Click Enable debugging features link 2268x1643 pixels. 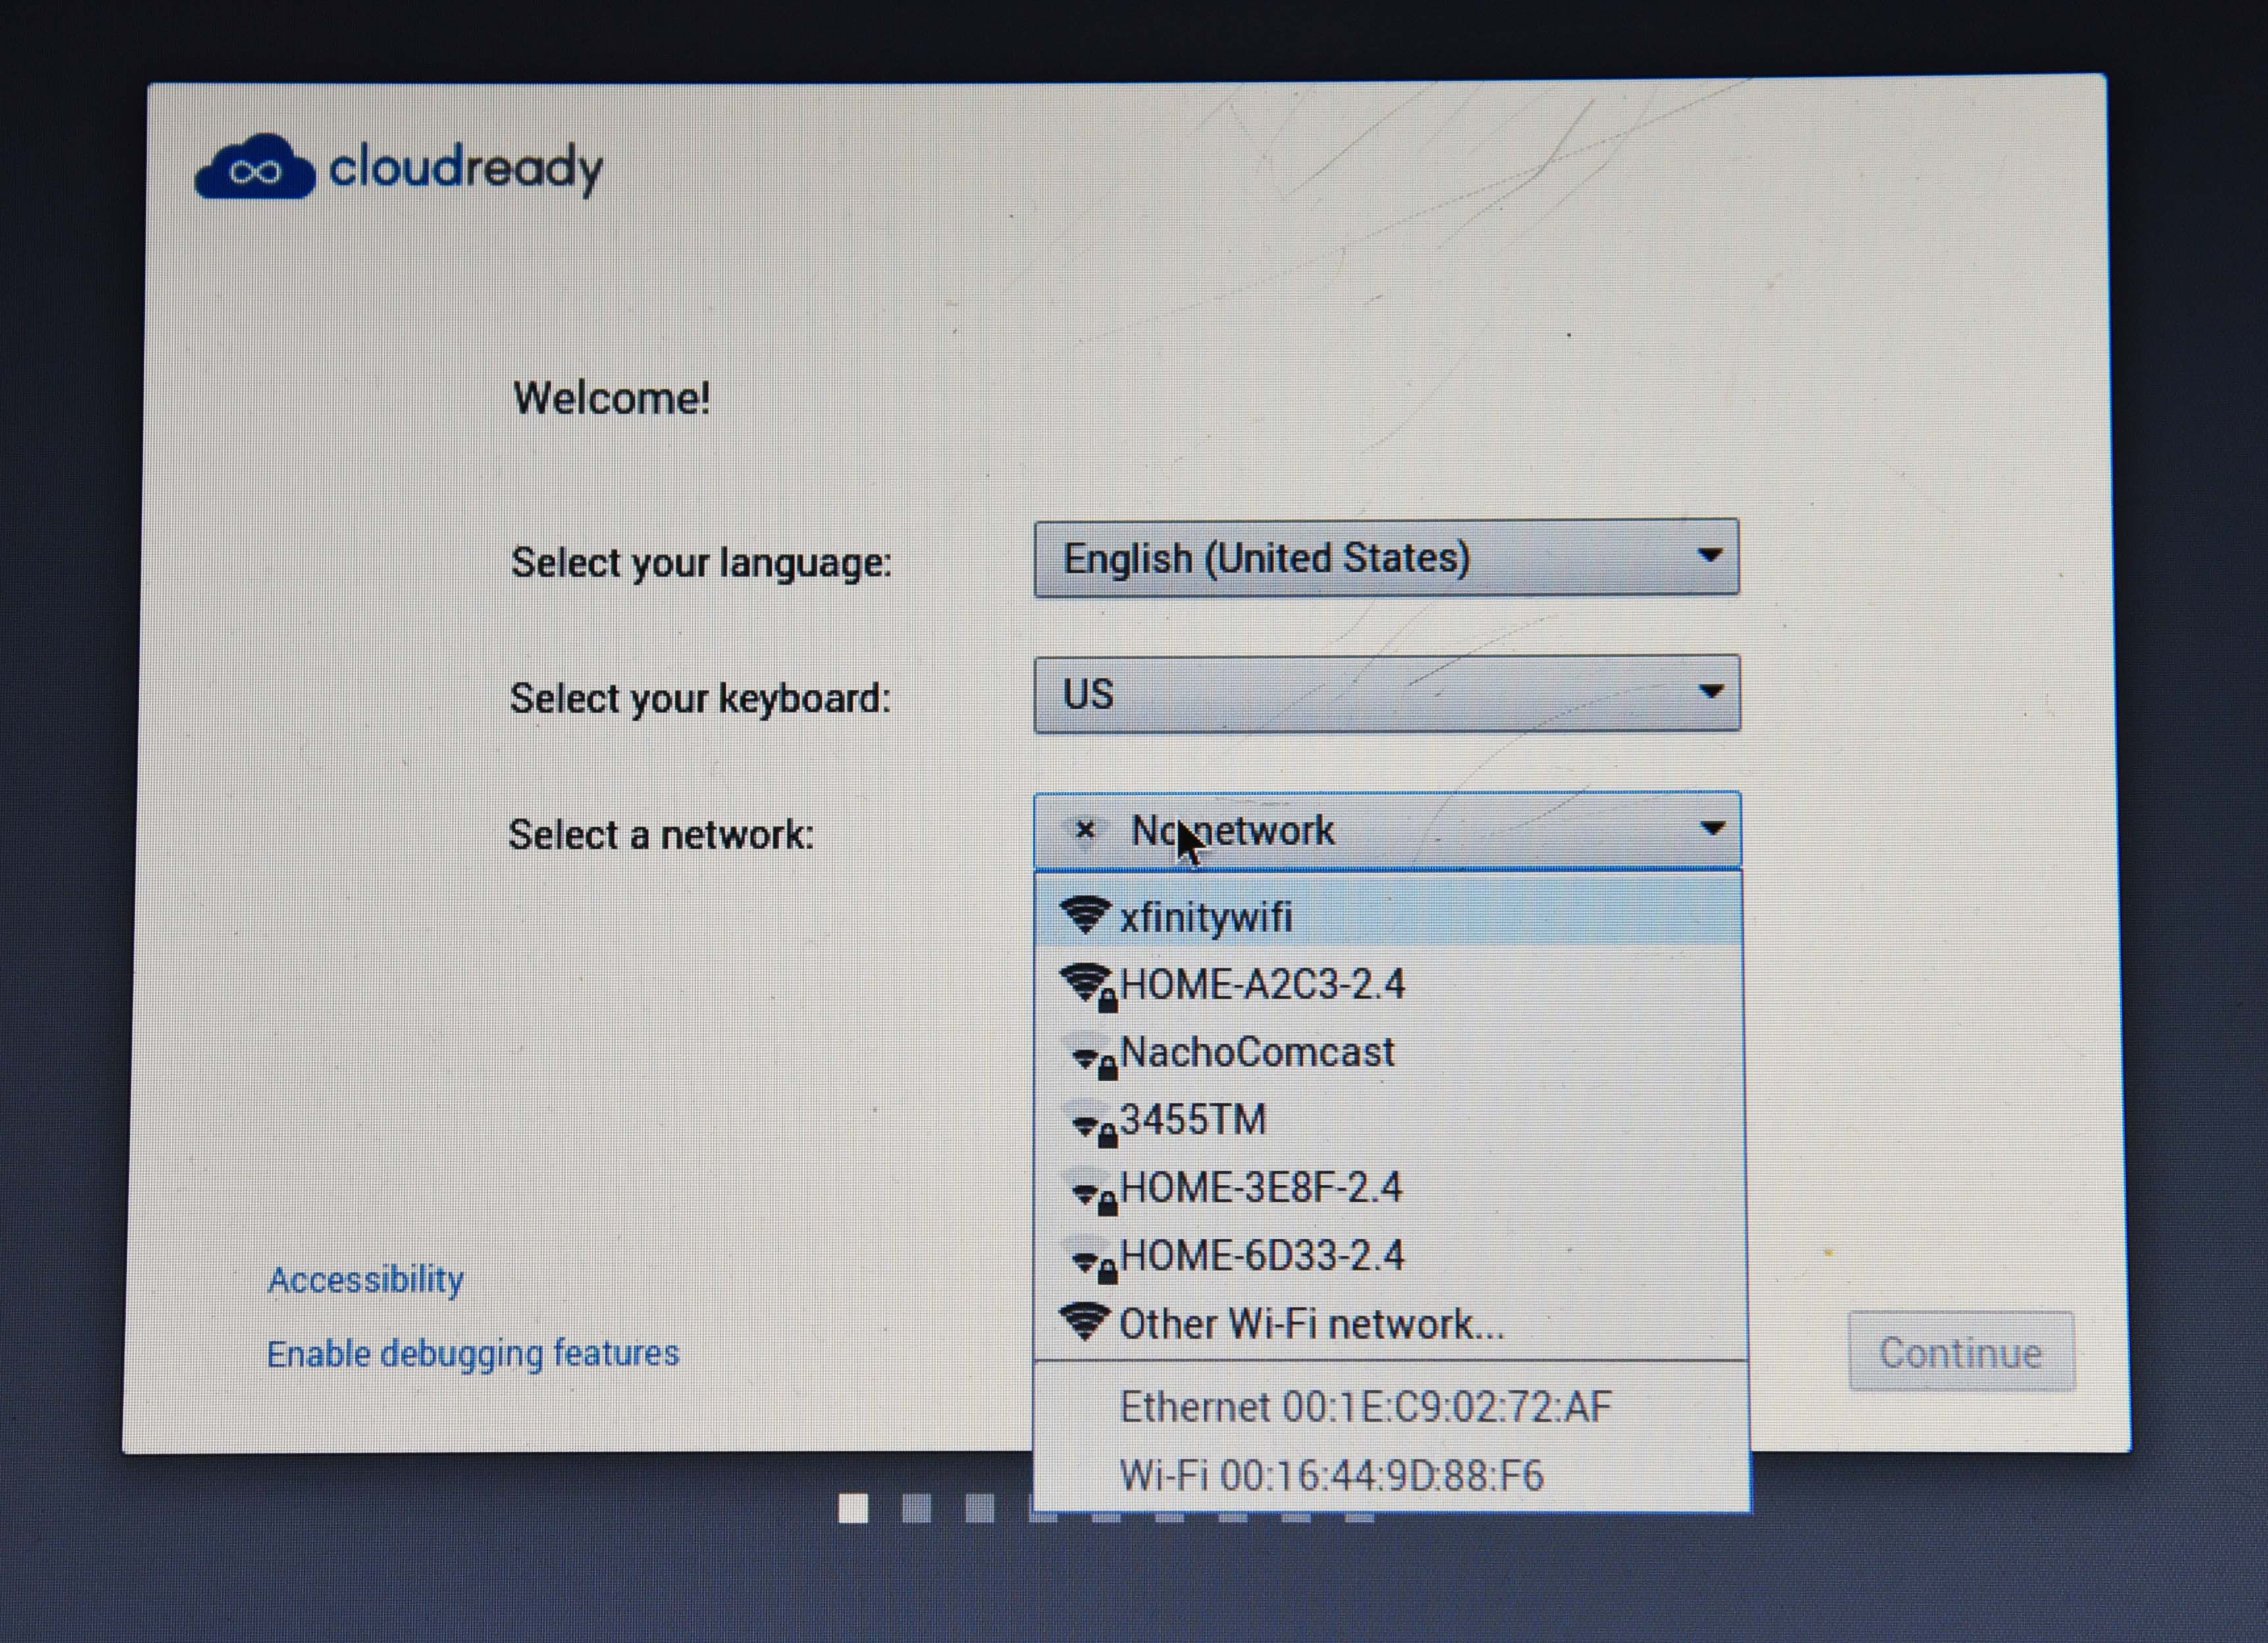click(x=473, y=1353)
